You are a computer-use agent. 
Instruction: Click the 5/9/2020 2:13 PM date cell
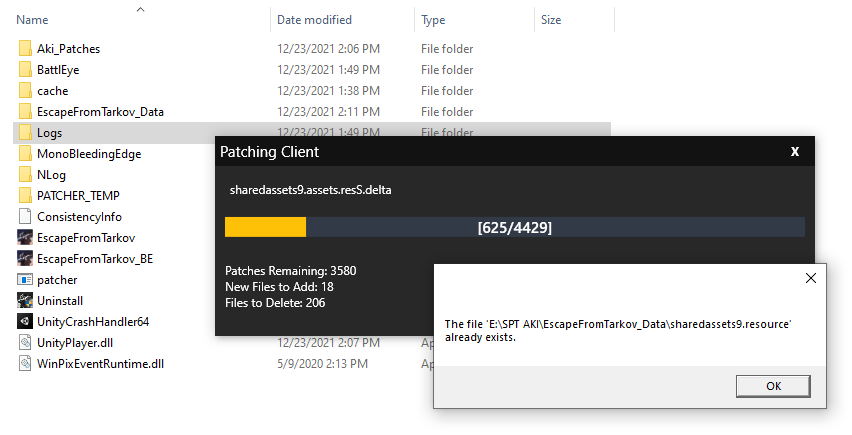point(322,363)
